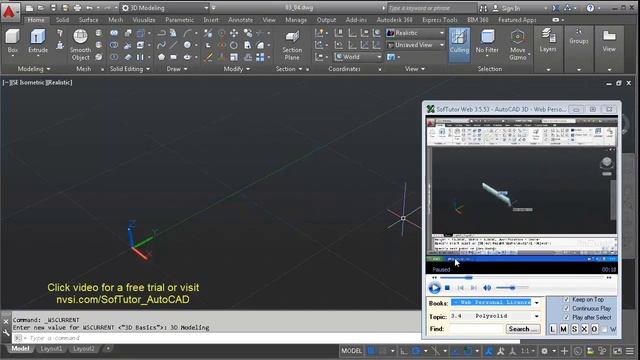Open the World coordinate system dropdown
This screenshot has width=640, height=360.
coord(358,57)
